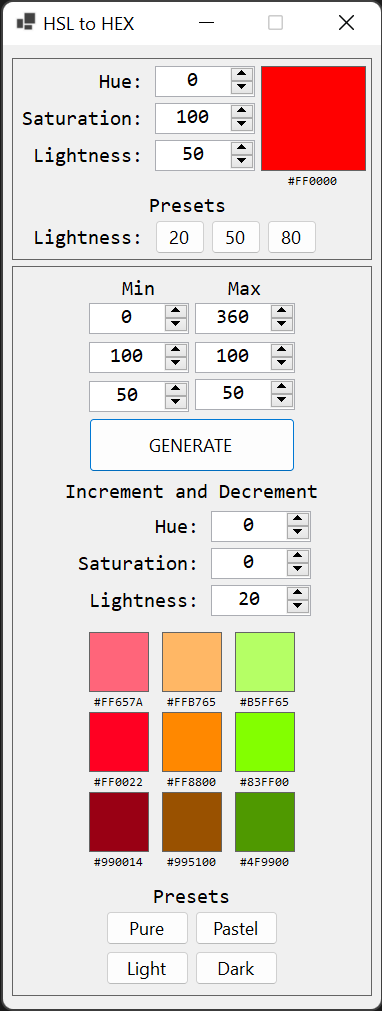Apply Lightness preset 80
The height and width of the screenshot is (1011, 382).
tap(292, 237)
